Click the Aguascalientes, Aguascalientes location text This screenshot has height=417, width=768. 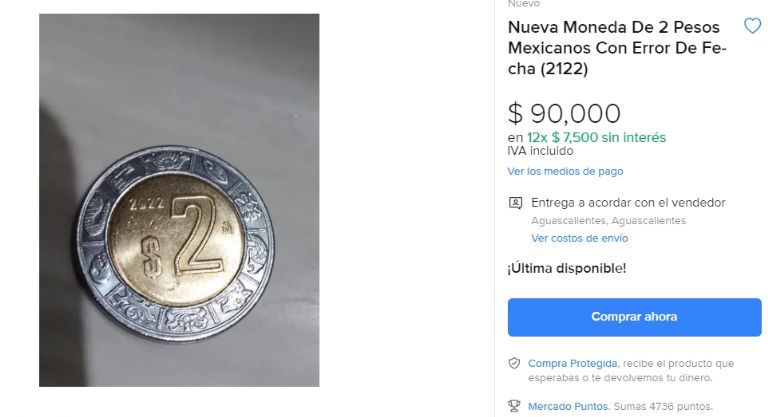click(608, 221)
